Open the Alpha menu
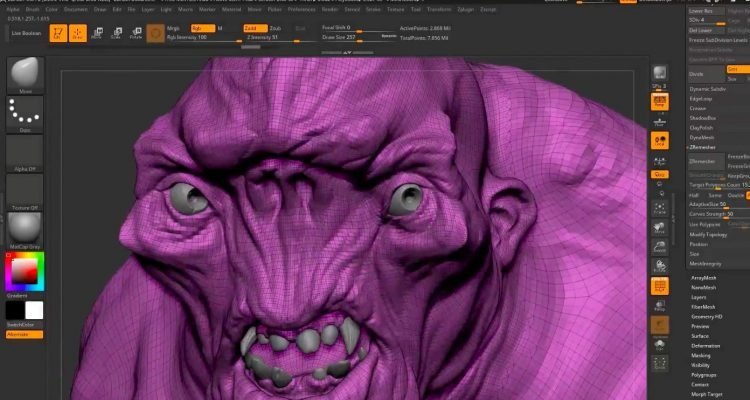This screenshot has width=750, height=400. click(x=13, y=9)
